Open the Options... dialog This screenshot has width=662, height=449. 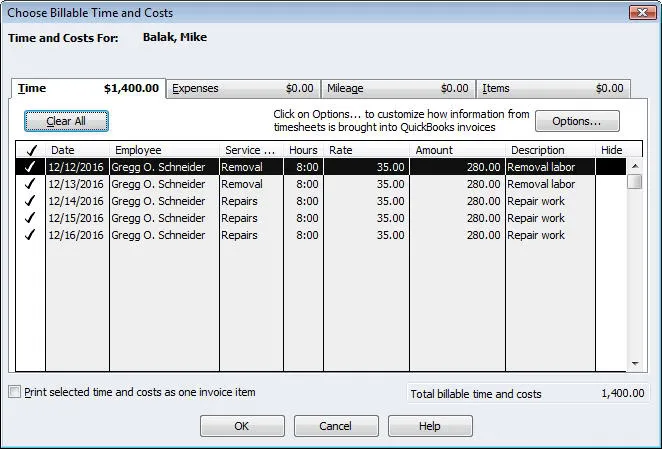[x=577, y=121]
